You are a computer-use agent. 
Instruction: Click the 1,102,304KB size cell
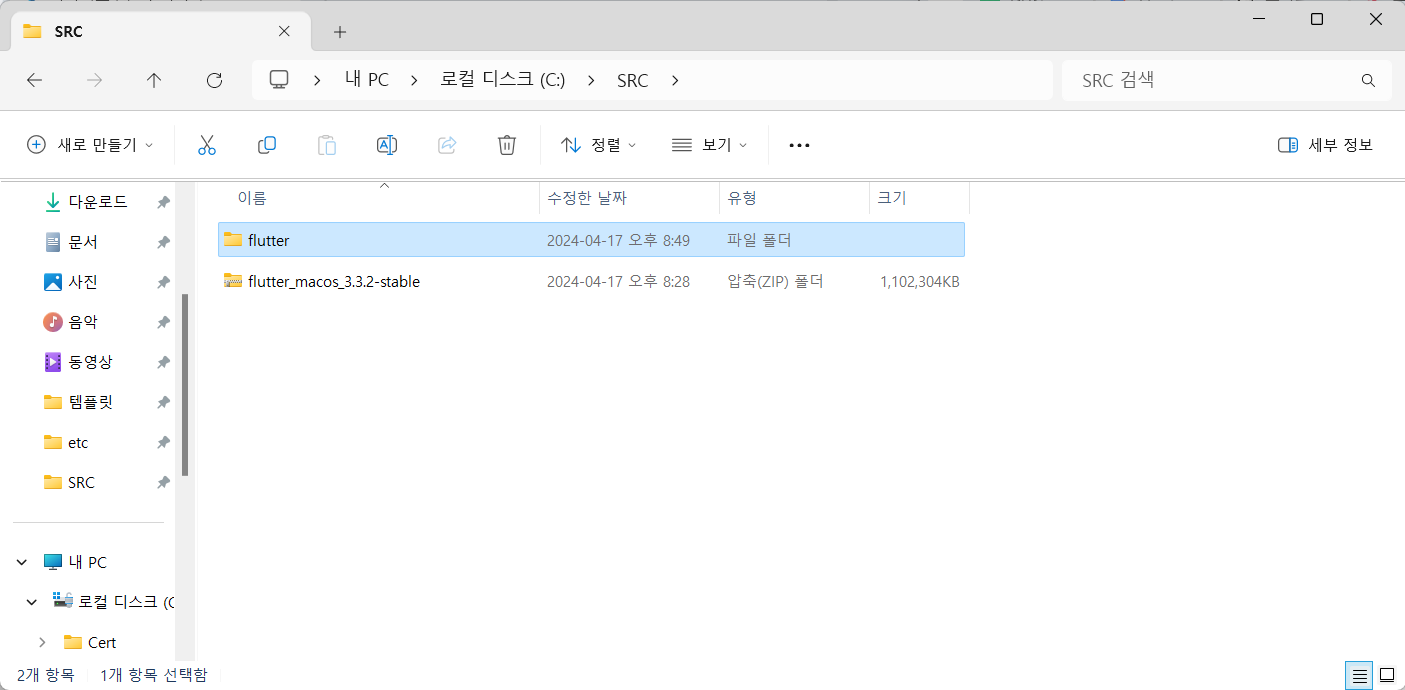click(x=920, y=282)
